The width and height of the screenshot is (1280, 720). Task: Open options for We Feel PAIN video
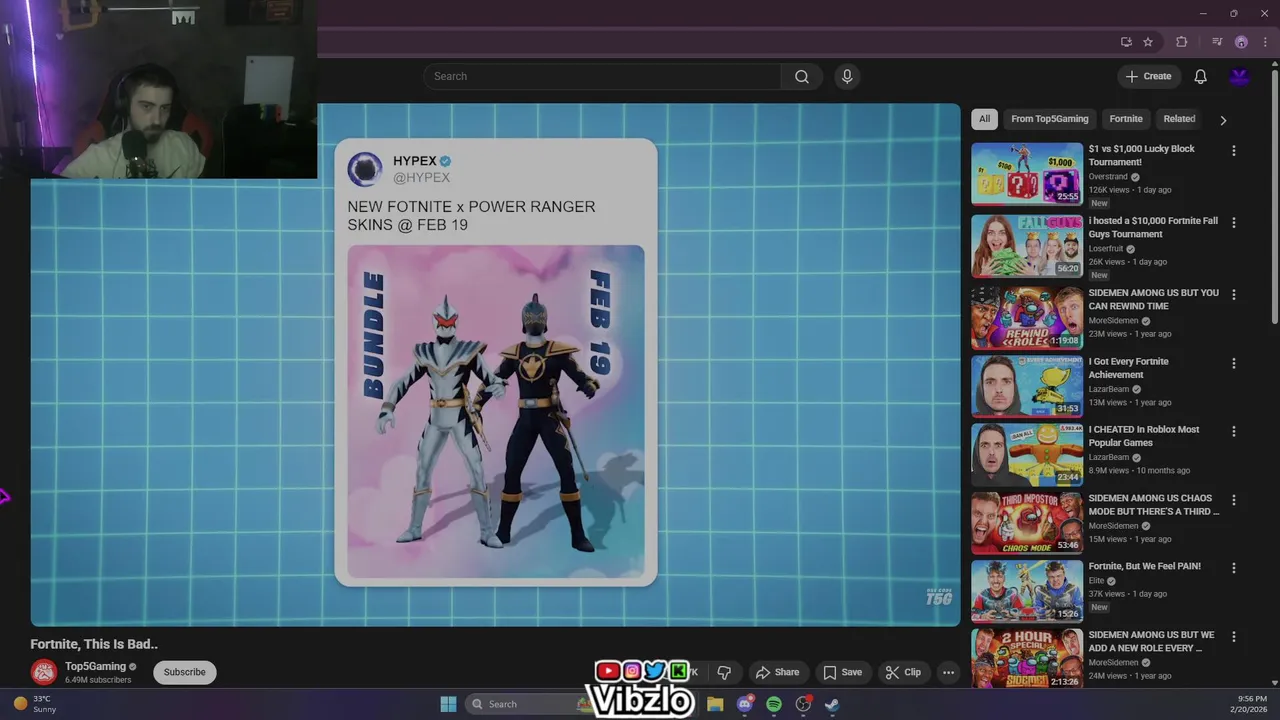1233,567
